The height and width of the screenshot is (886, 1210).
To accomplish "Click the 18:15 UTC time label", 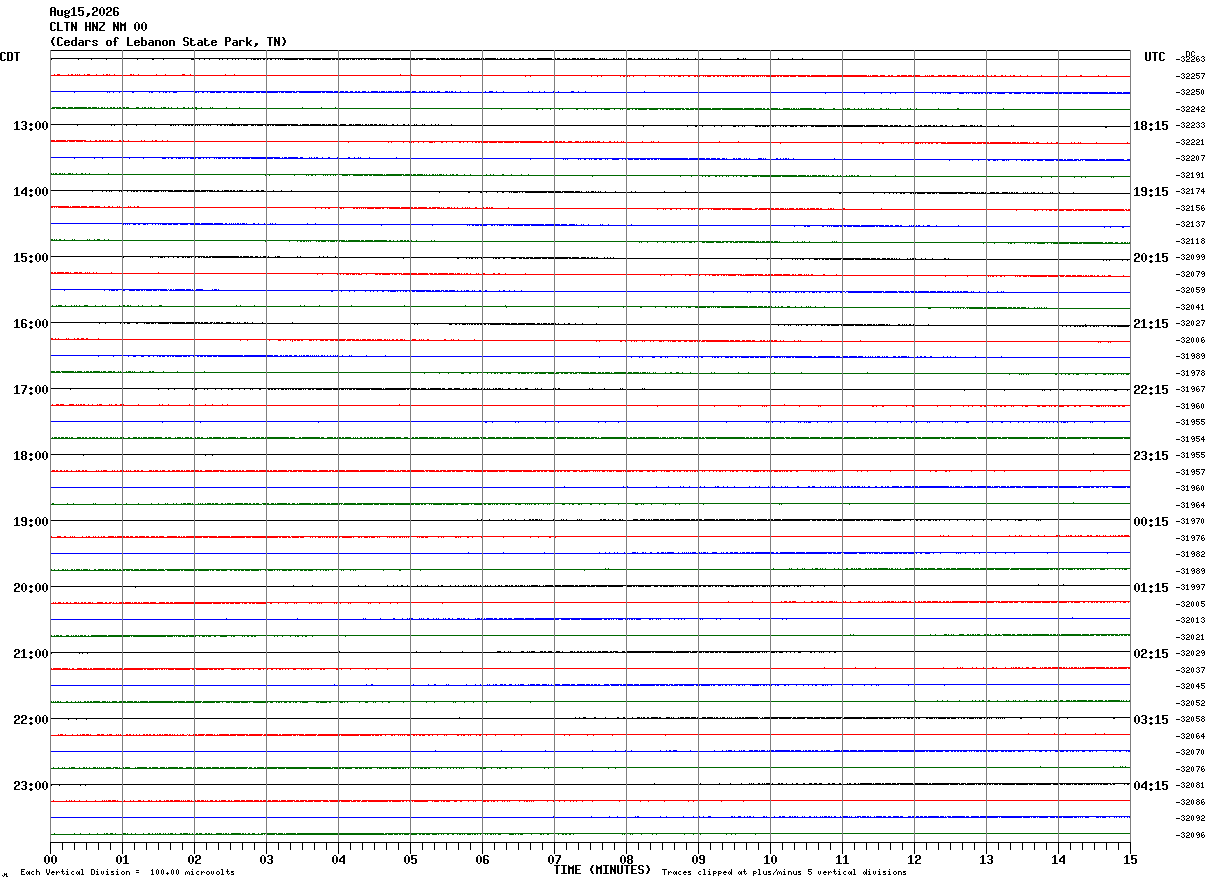I will point(1151,126).
